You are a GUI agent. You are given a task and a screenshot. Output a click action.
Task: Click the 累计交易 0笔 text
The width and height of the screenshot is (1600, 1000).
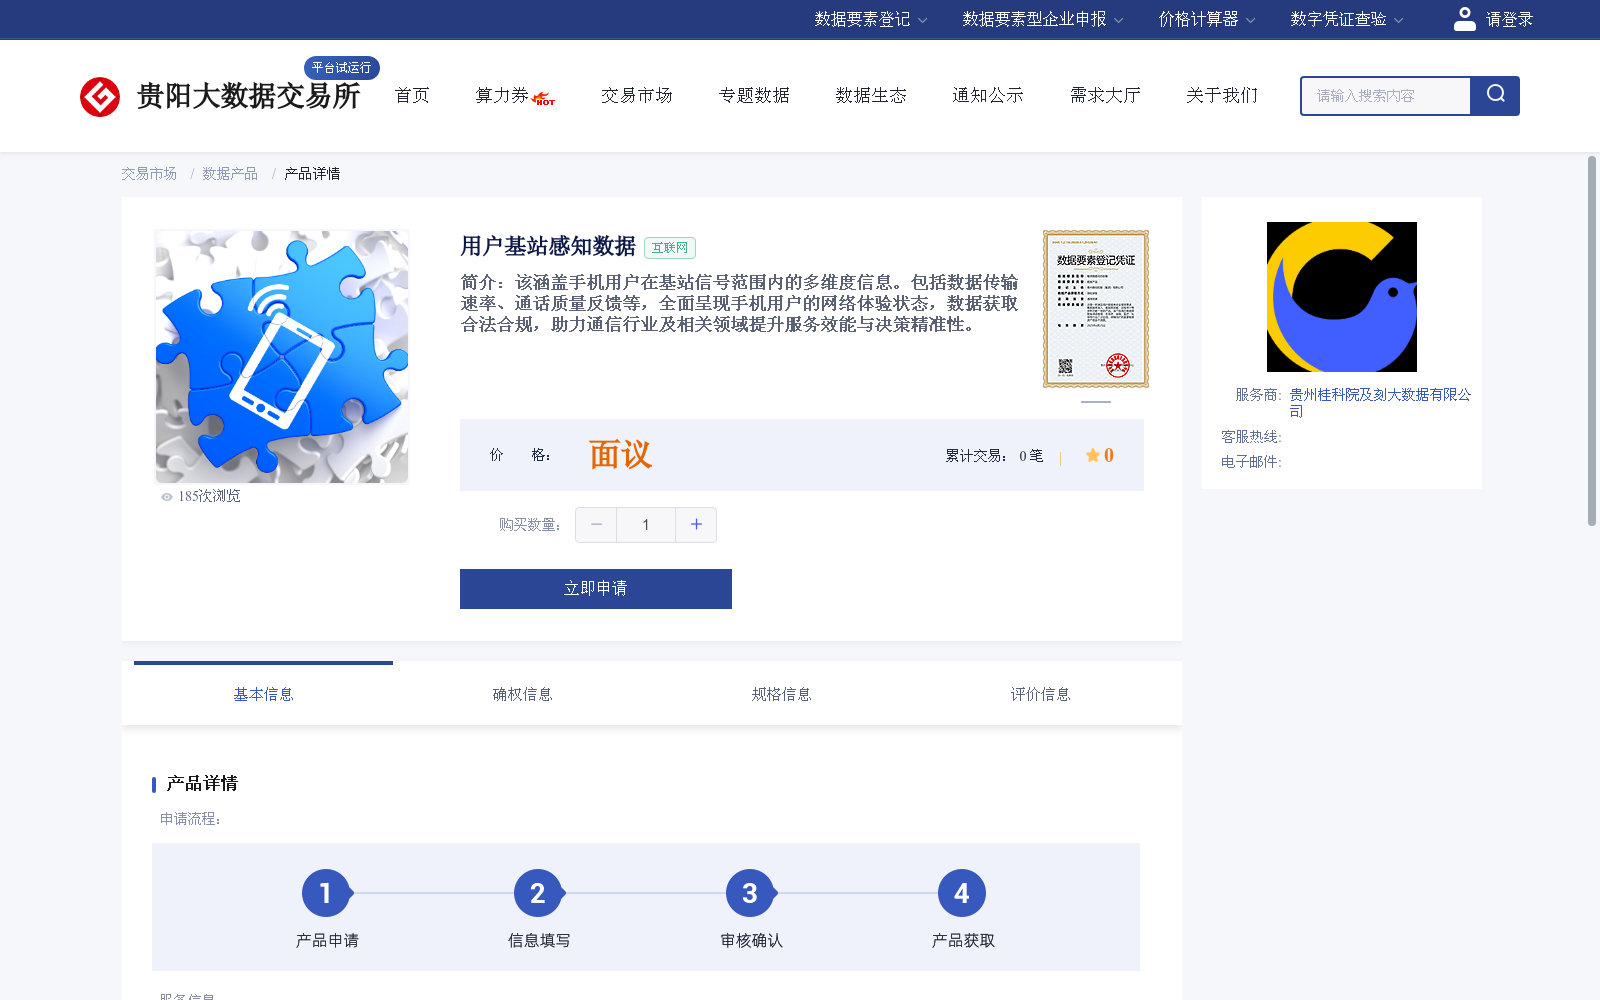point(994,456)
